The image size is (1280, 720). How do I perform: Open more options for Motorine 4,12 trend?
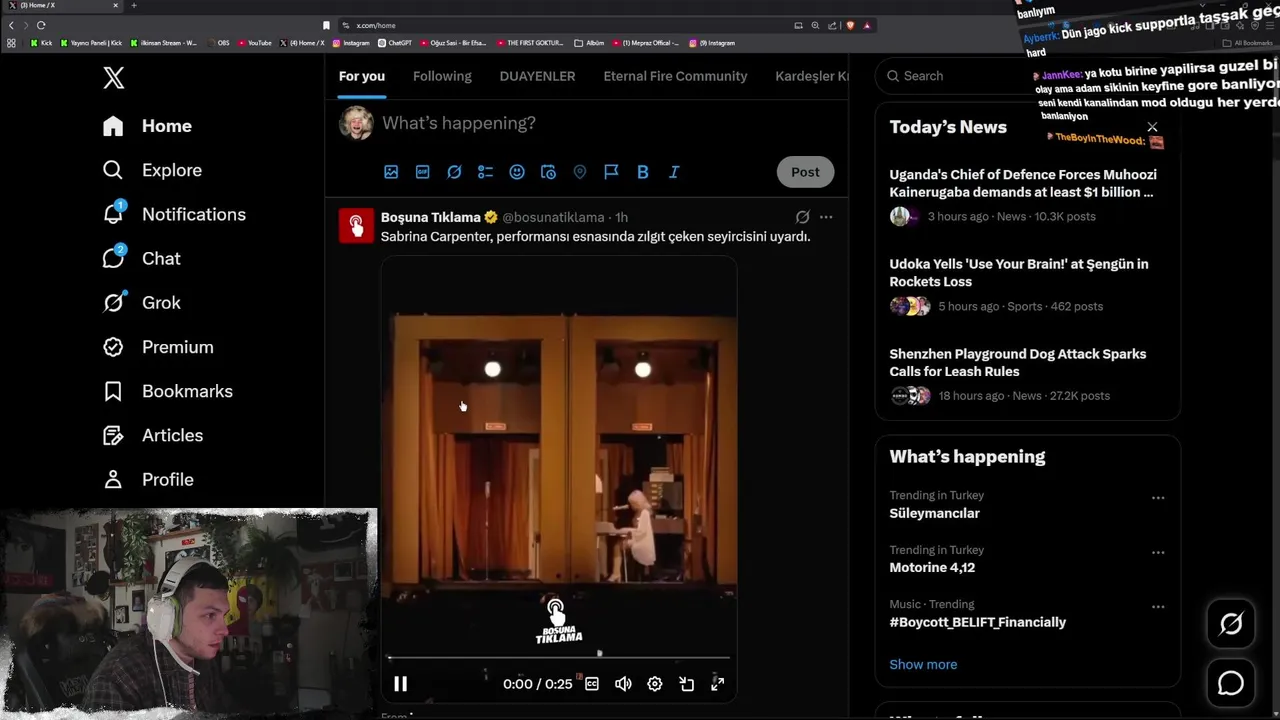(1158, 552)
